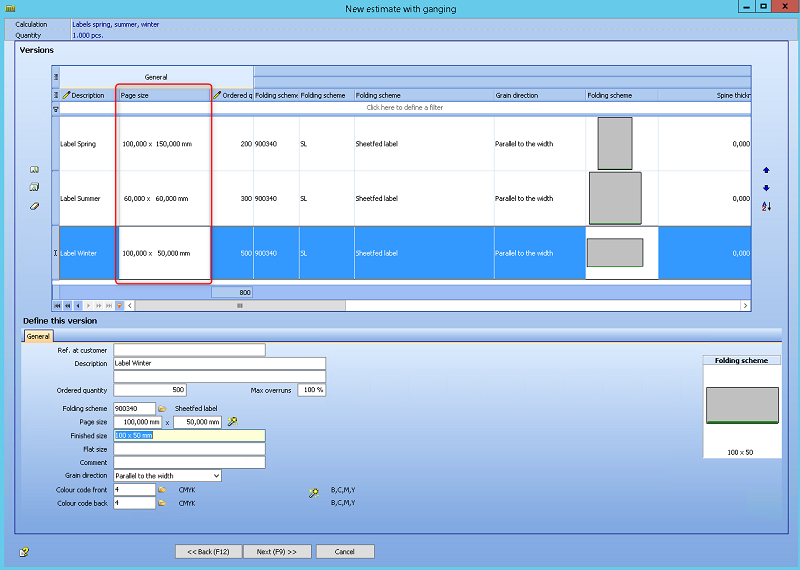Click the eraser delete version icon
The height and width of the screenshot is (570, 800).
[x=34, y=206]
